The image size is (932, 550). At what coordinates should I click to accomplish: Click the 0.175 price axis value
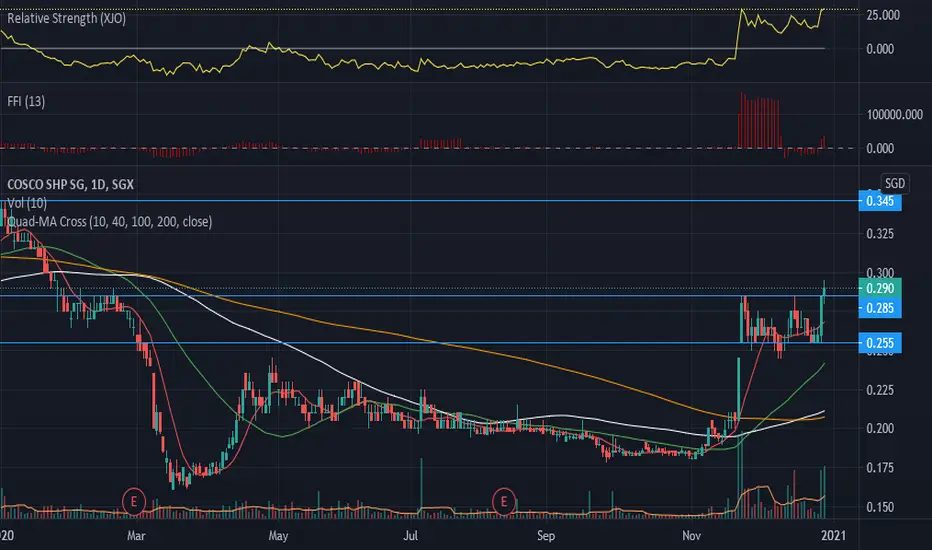click(x=880, y=468)
